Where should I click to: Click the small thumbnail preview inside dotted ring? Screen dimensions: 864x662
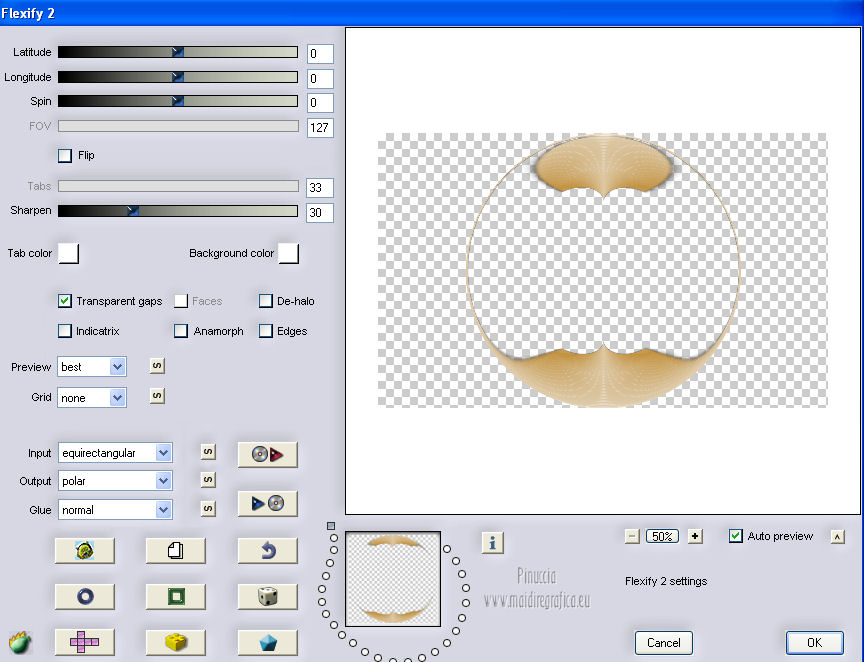[x=393, y=579]
